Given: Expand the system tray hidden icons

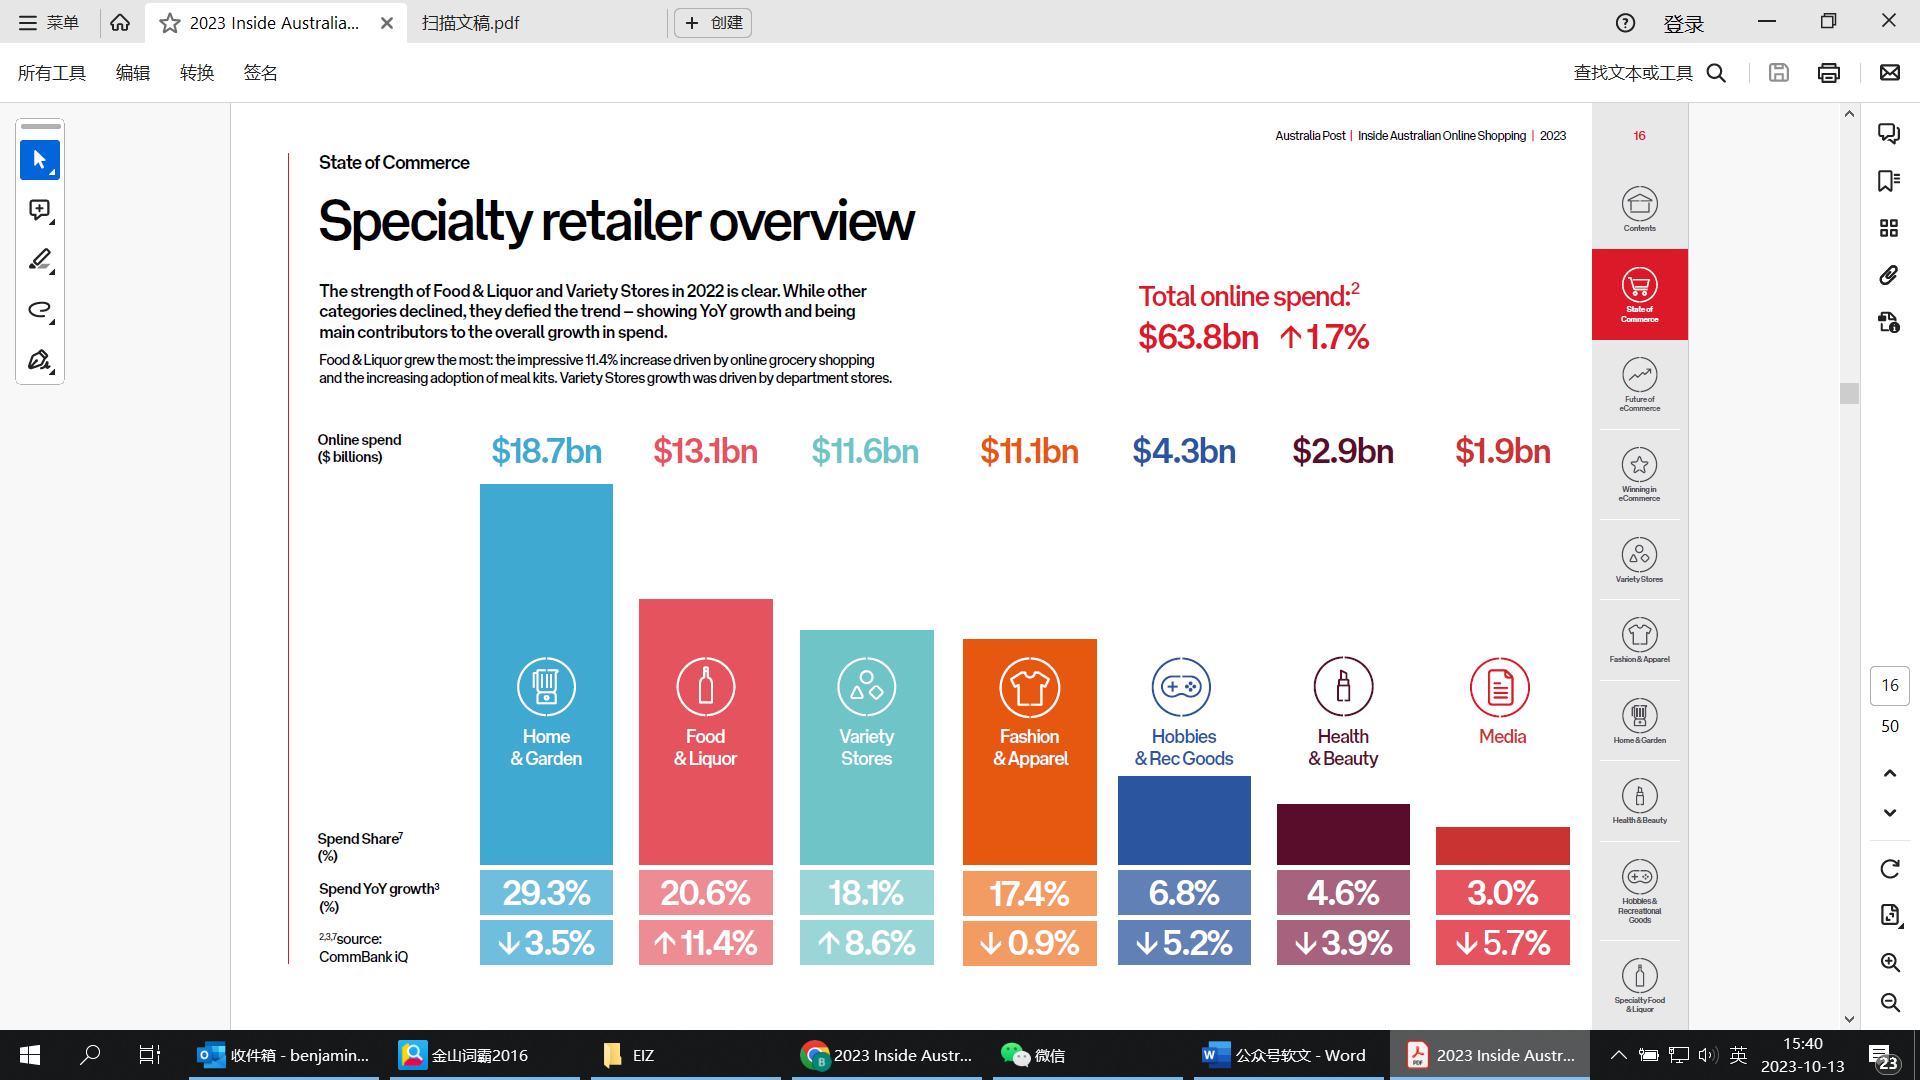Looking at the screenshot, I should 1618,1055.
